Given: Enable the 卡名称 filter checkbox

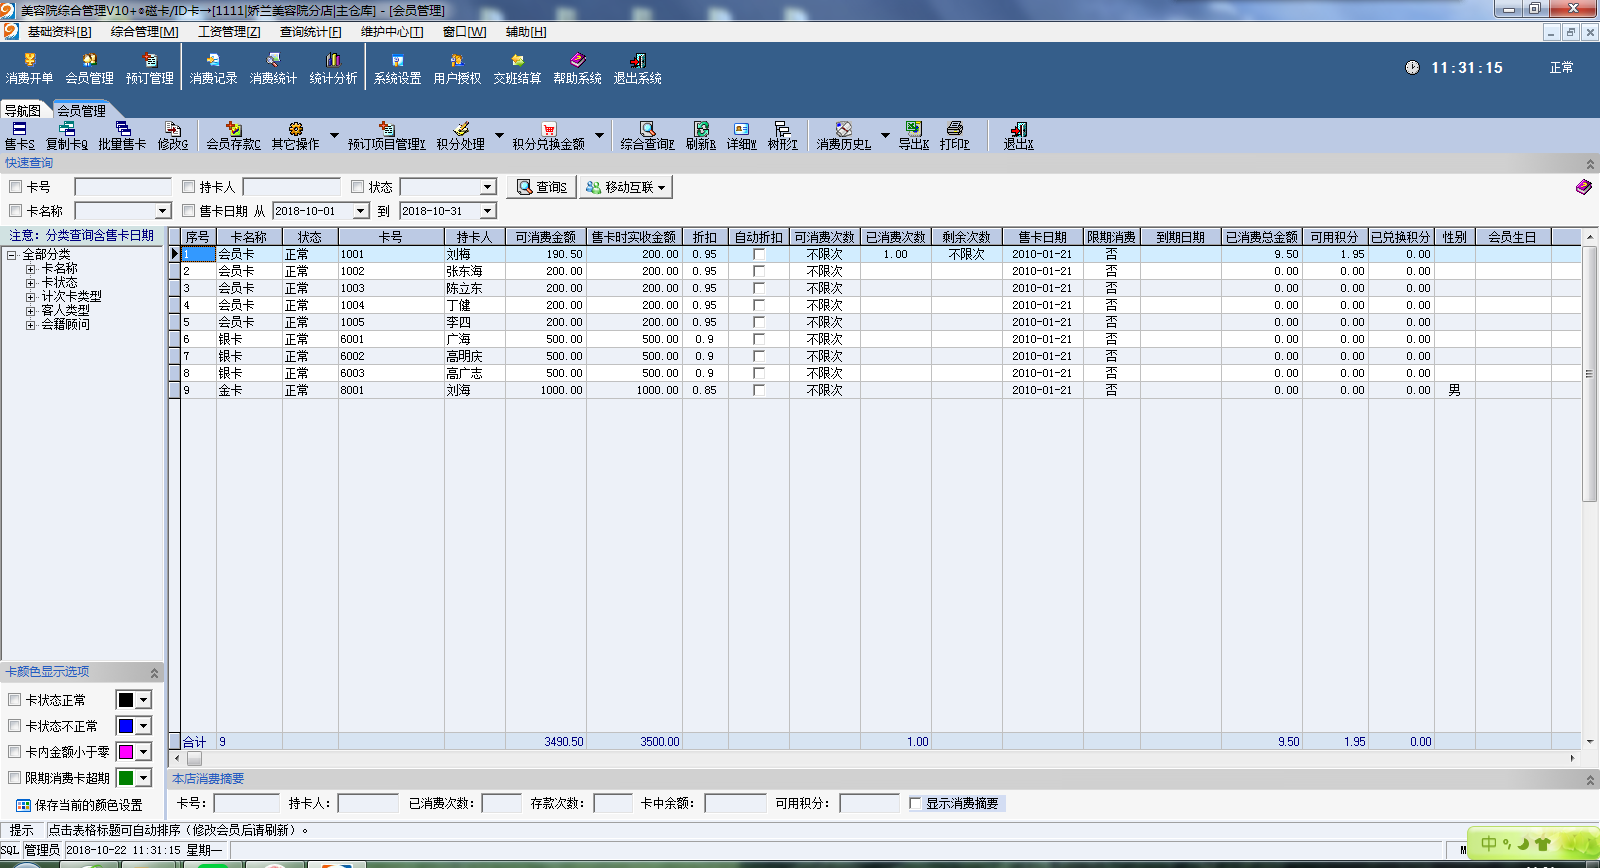Looking at the screenshot, I should 16,211.
